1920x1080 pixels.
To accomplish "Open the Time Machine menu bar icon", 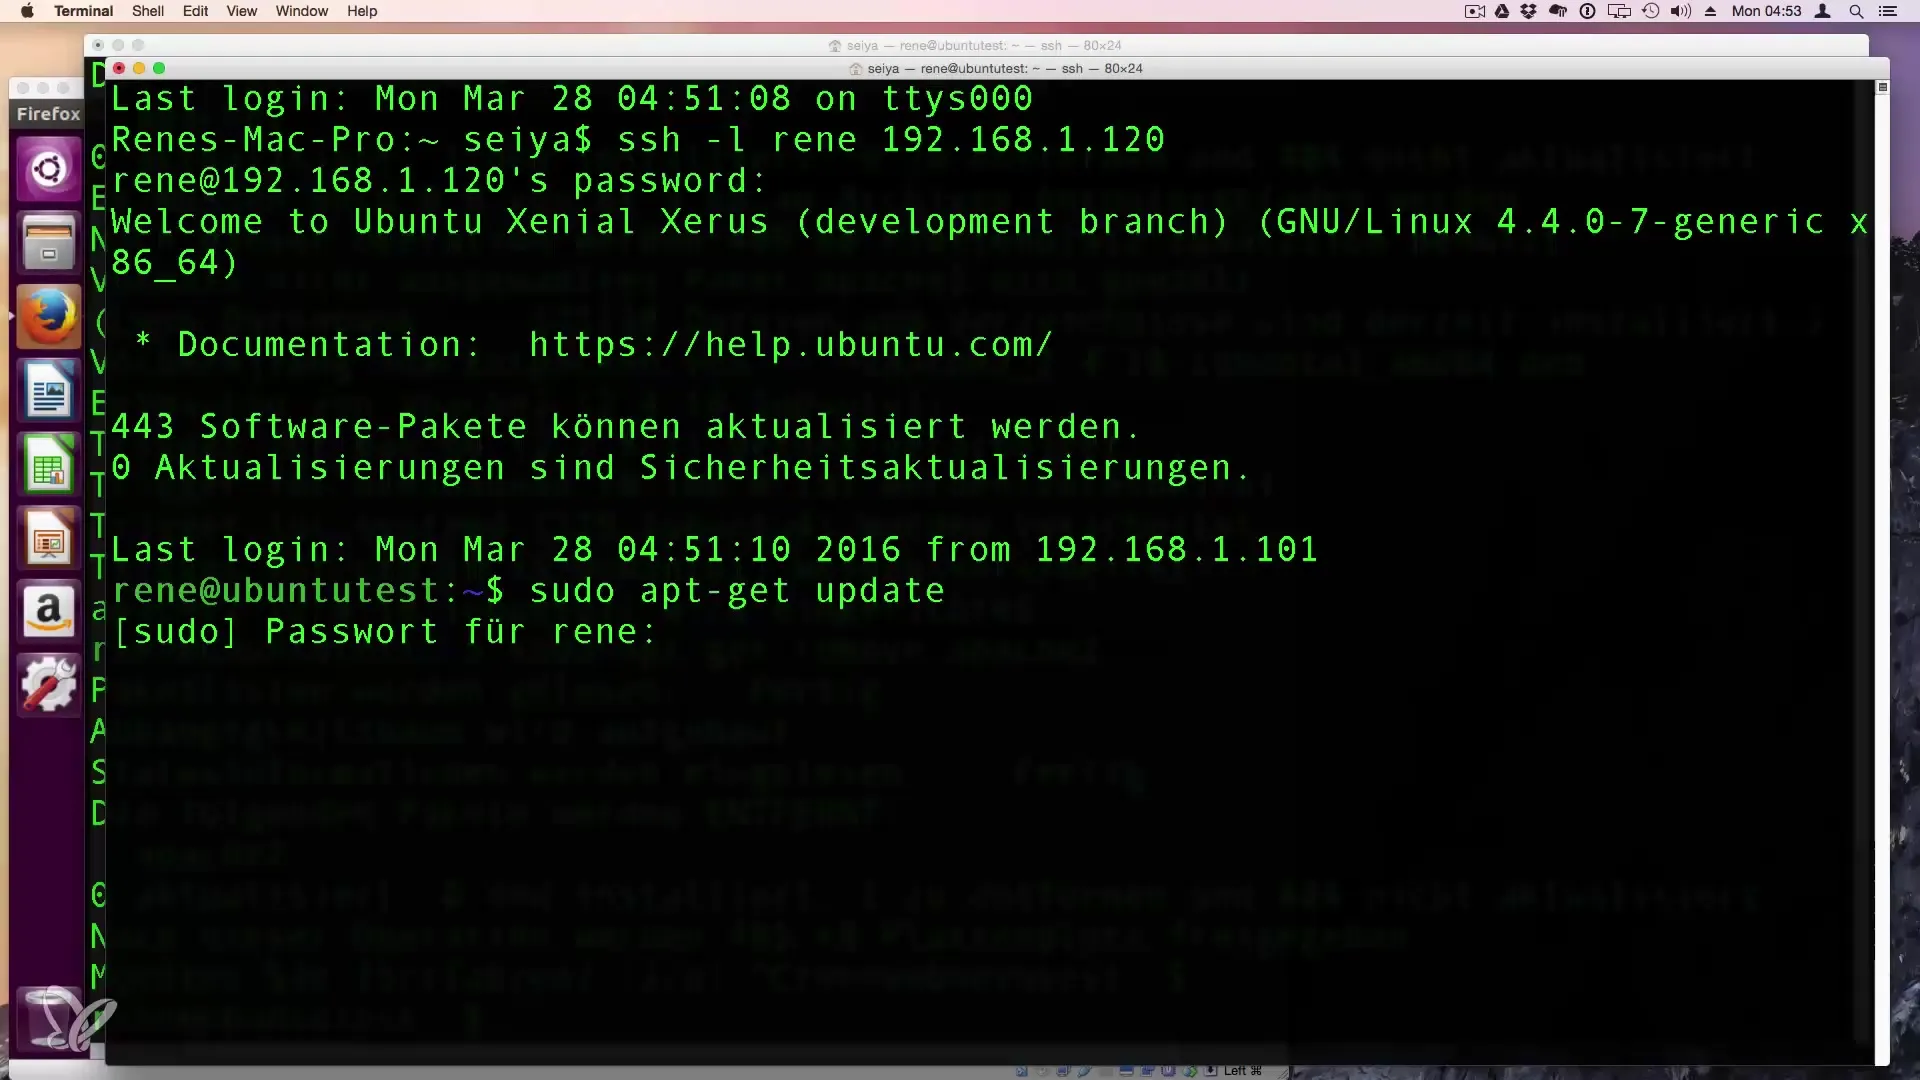I will tap(1651, 11).
